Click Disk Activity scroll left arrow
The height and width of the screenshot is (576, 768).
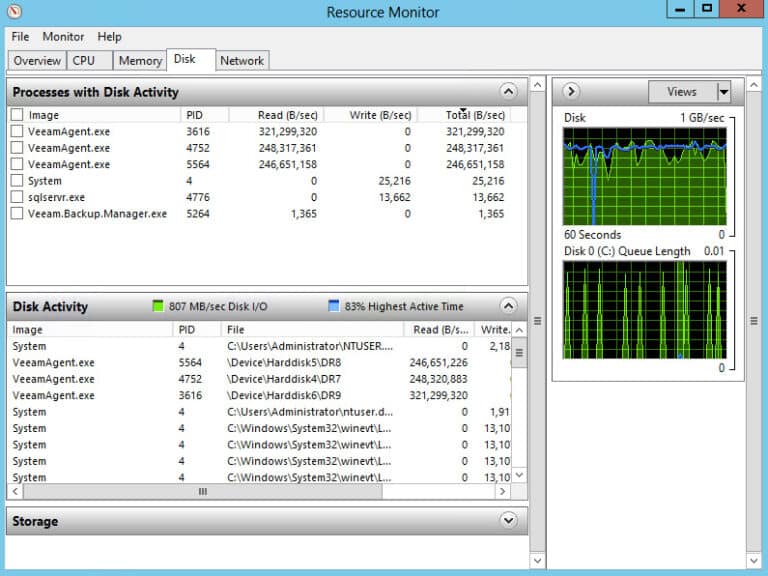(15, 491)
